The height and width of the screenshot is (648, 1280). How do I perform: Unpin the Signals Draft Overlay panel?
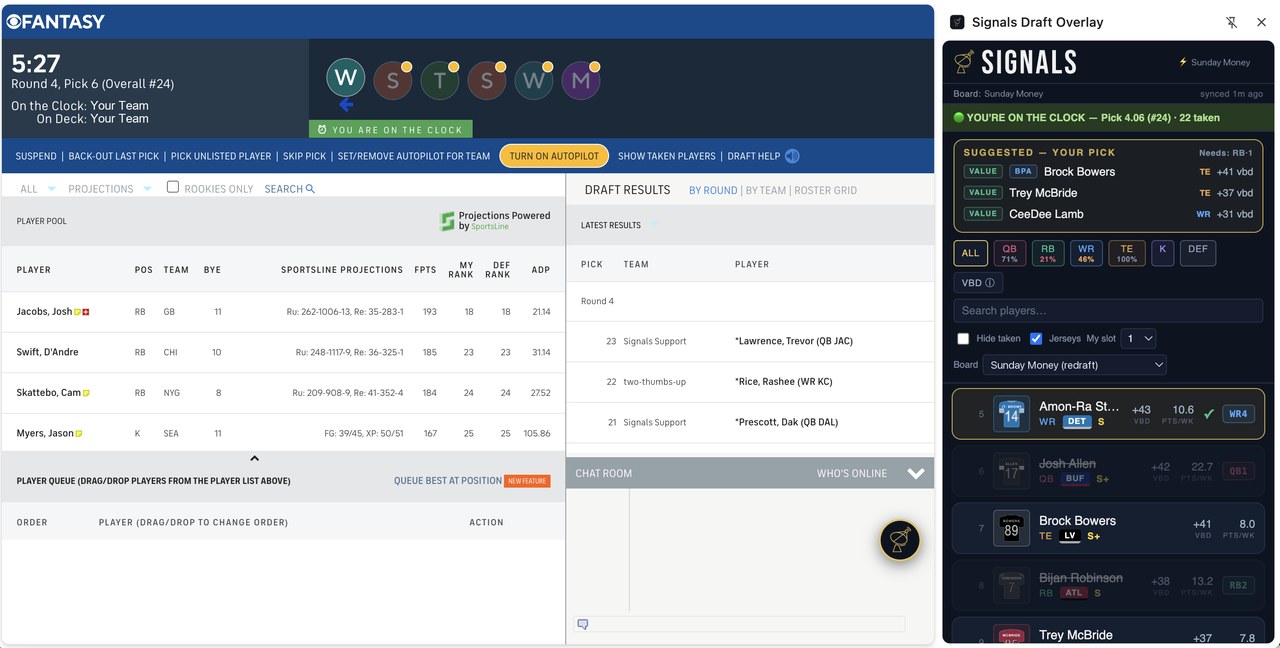click(x=1232, y=22)
